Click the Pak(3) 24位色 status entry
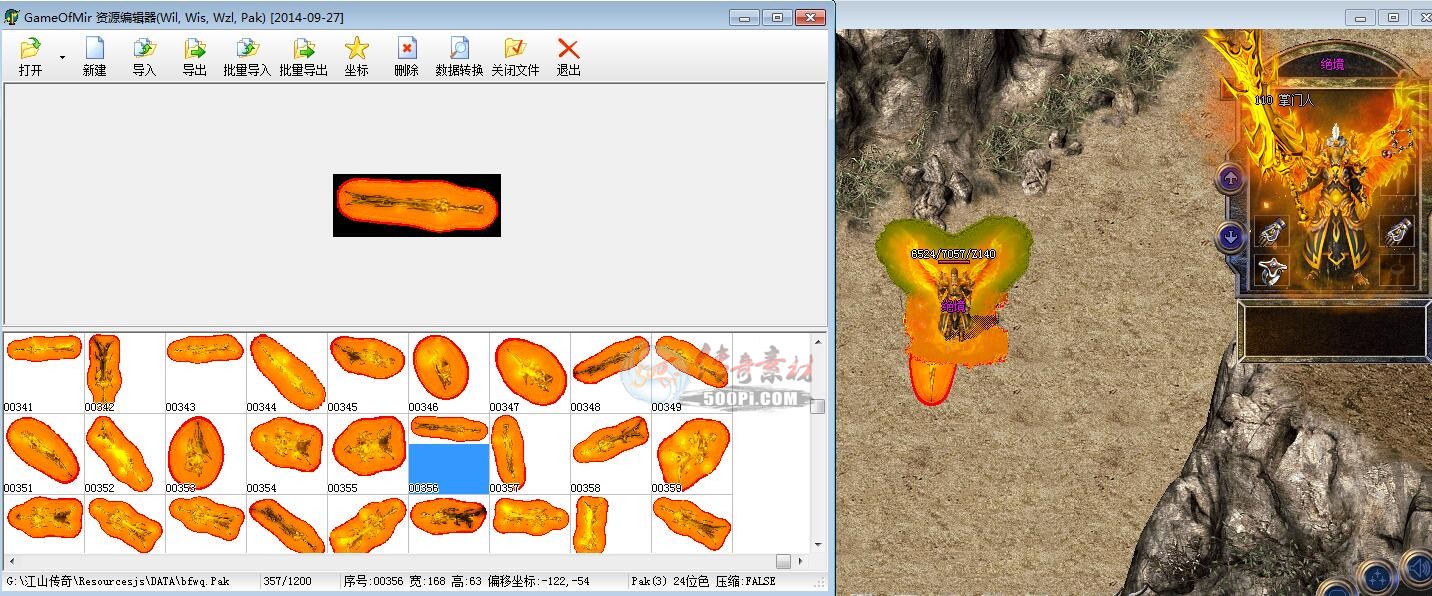1432x596 pixels. [x=670, y=581]
